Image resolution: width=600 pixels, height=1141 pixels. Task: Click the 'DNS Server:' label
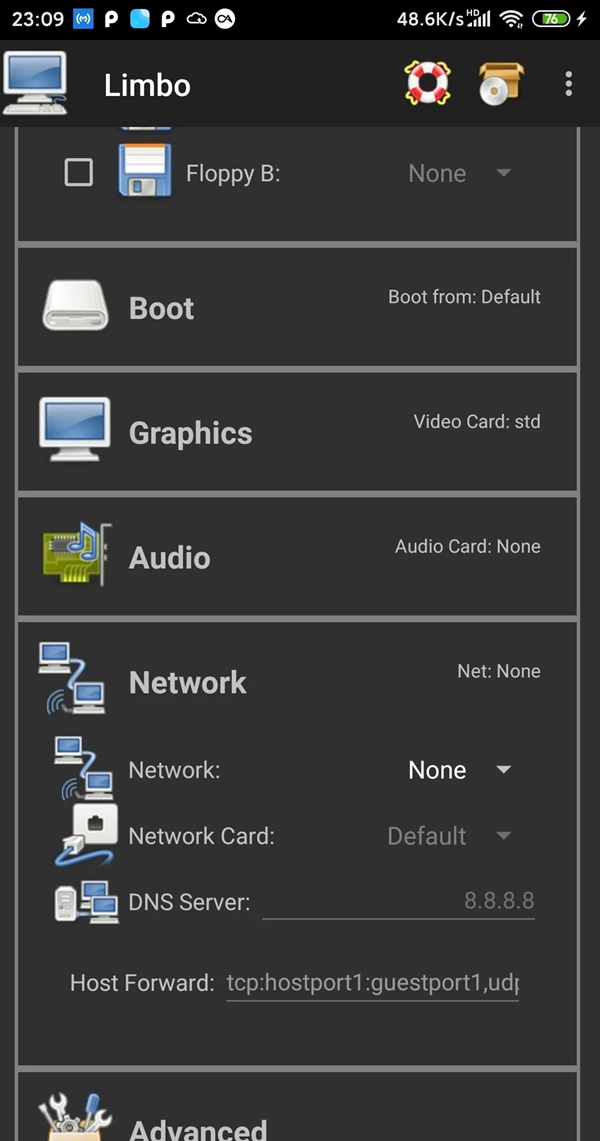189,903
